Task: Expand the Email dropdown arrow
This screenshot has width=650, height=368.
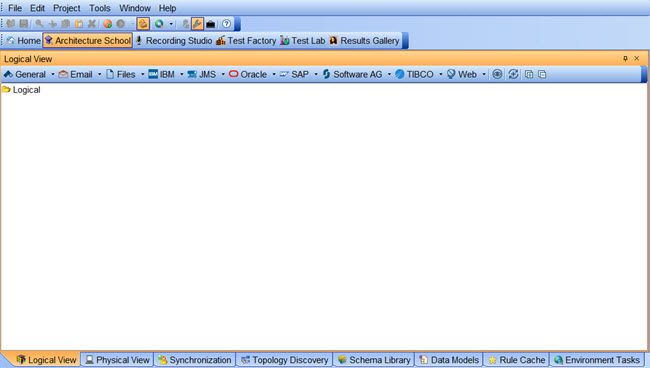Action: [99, 75]
